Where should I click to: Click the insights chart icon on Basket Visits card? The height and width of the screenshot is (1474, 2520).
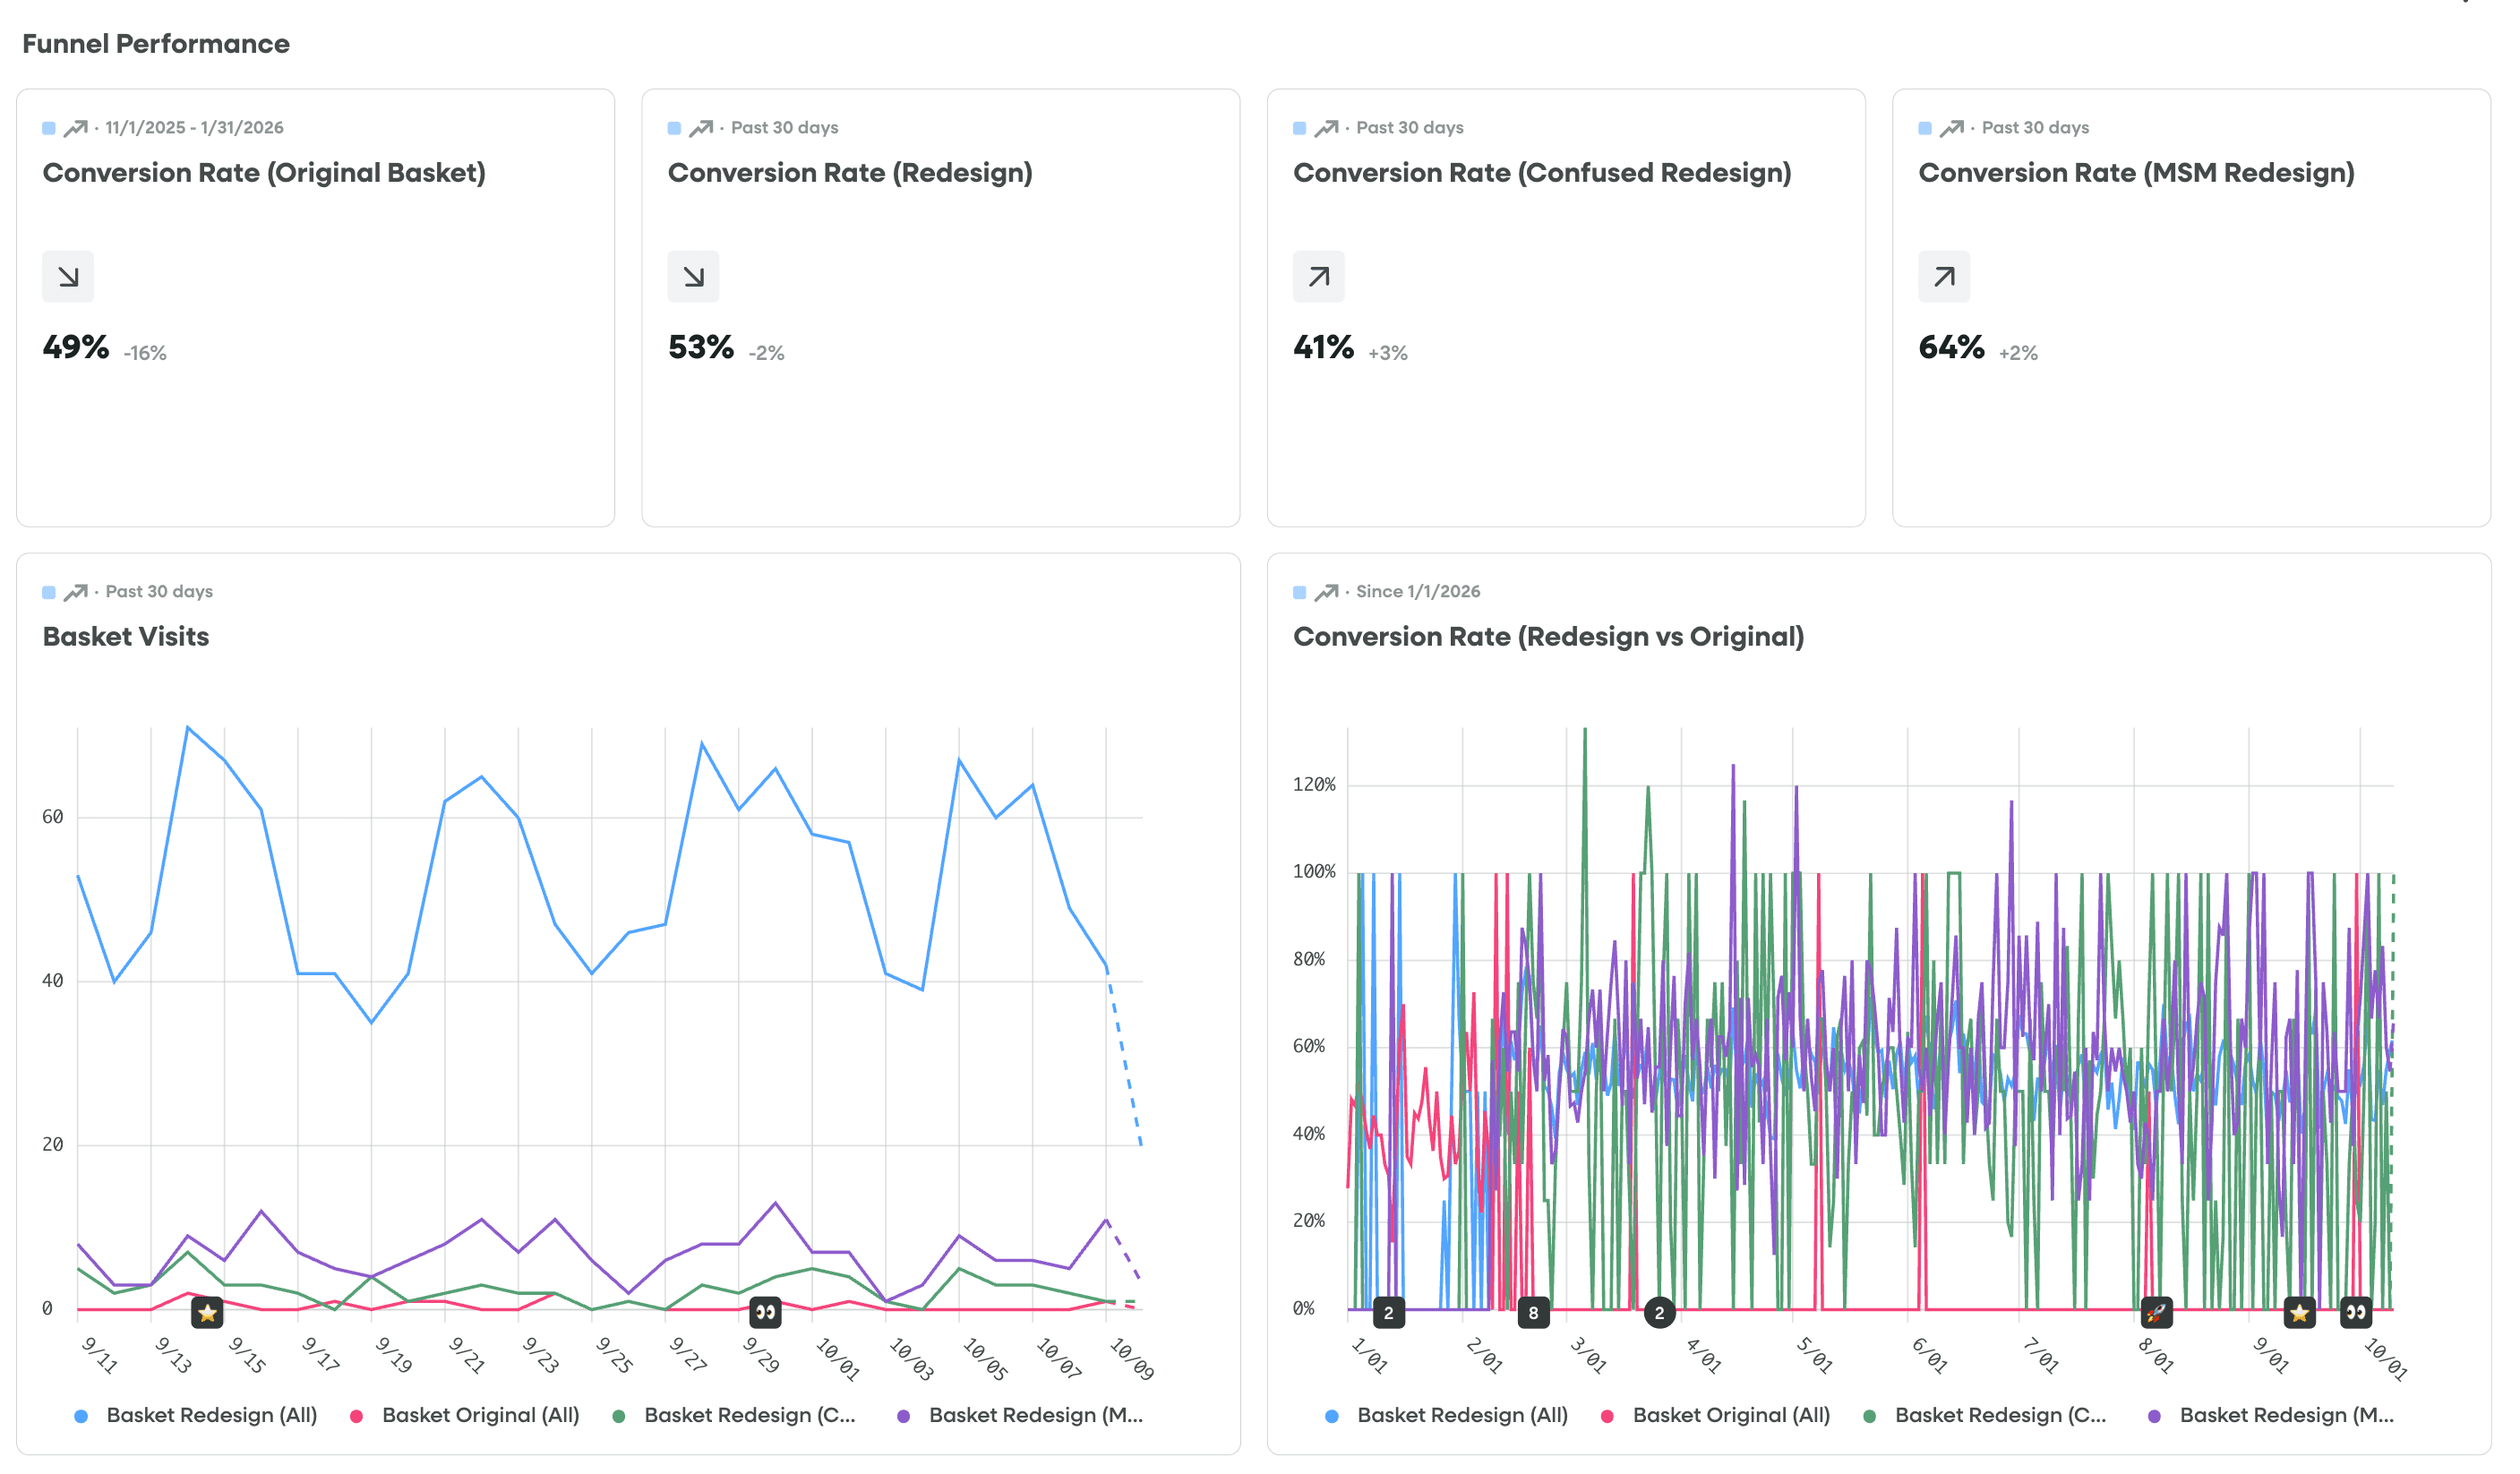[76, 592]
